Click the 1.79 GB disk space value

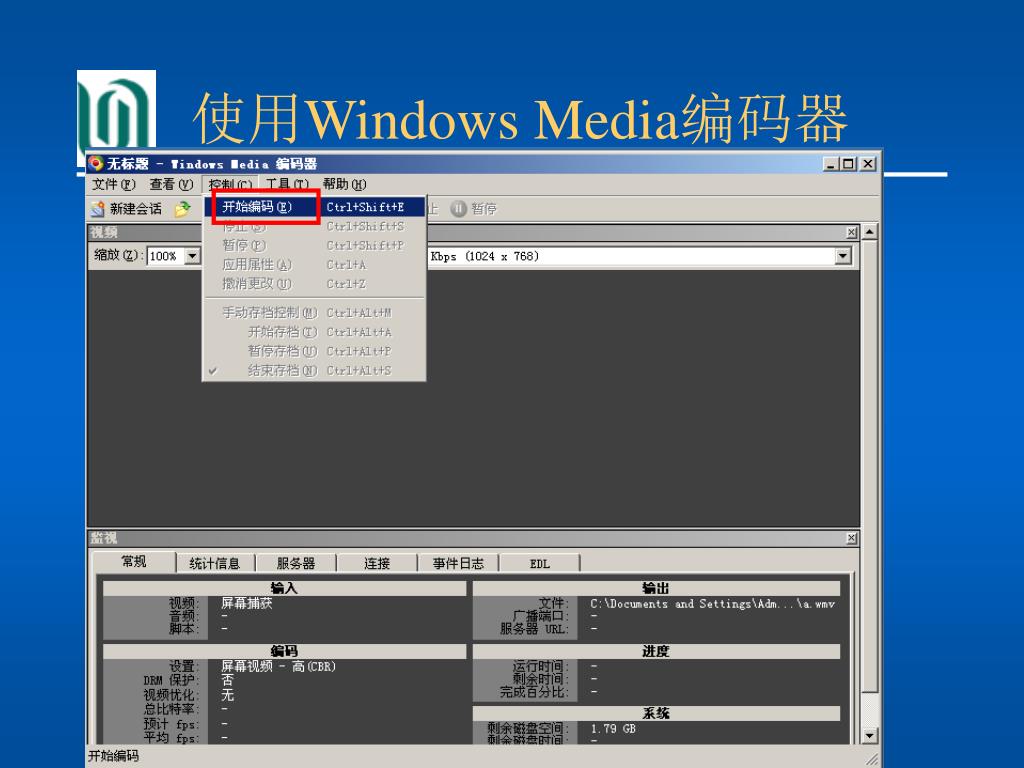[613, 729]
